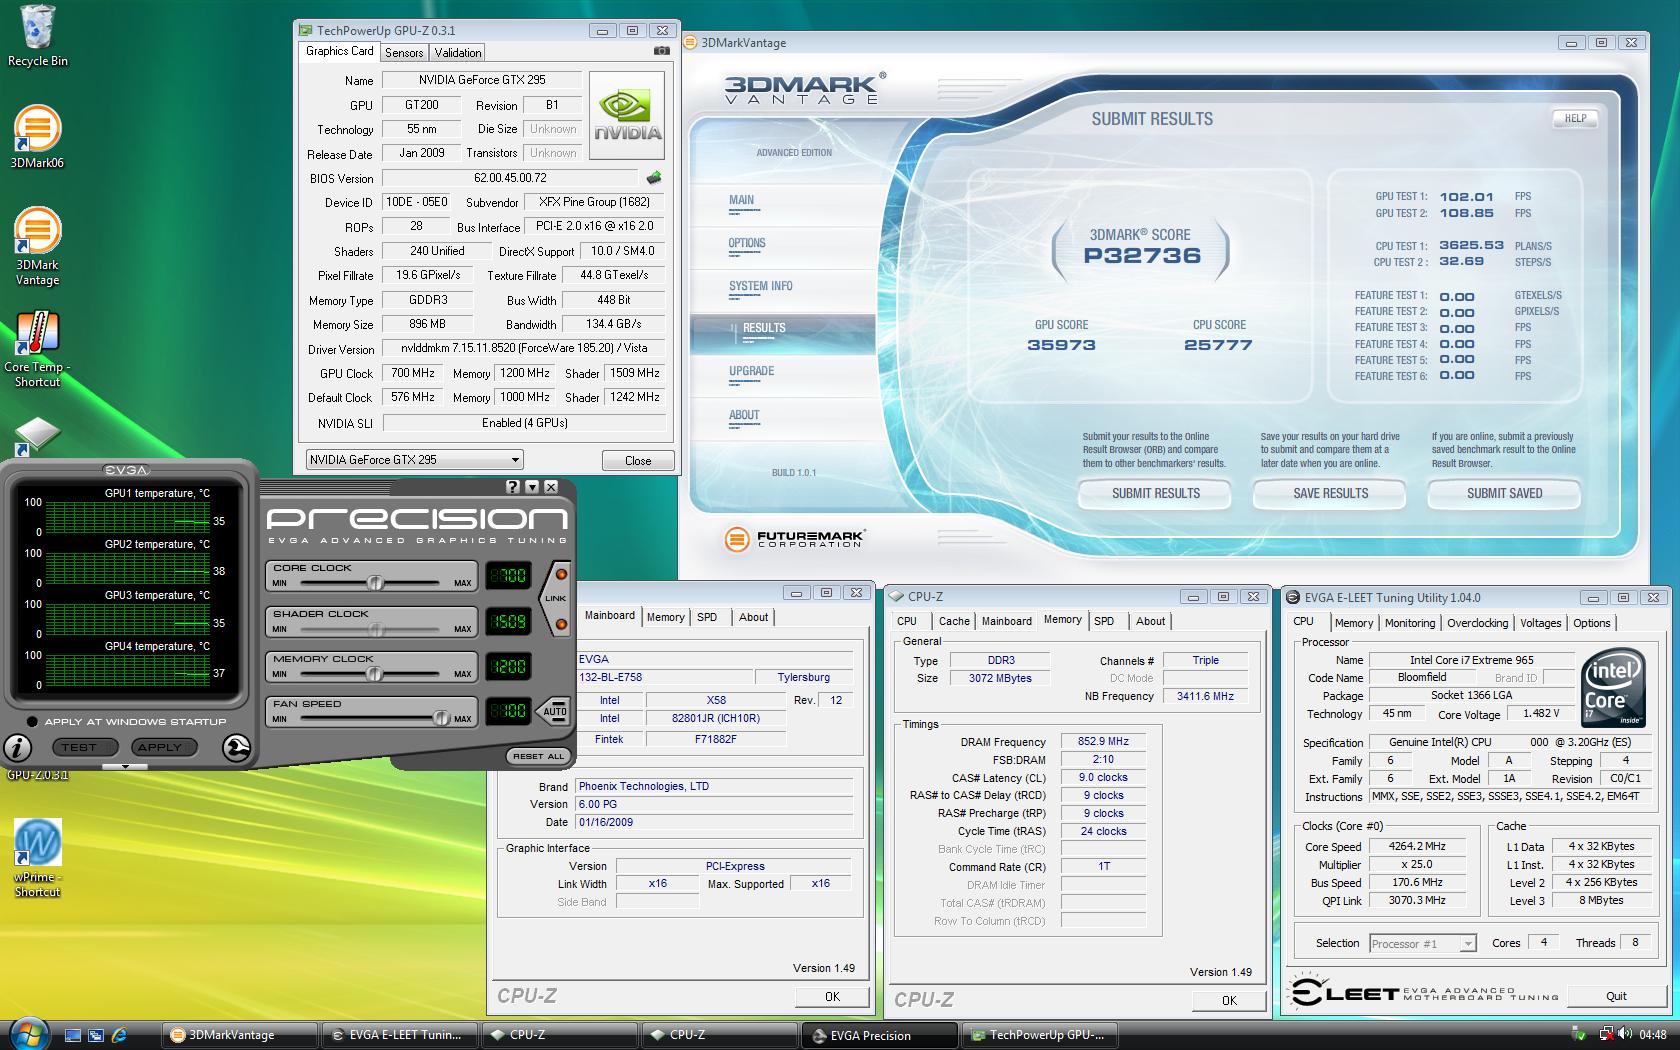Click Switch between windows quick launch icon
This screenshot has width=1680, height=1050.
tap(96, 1035)
